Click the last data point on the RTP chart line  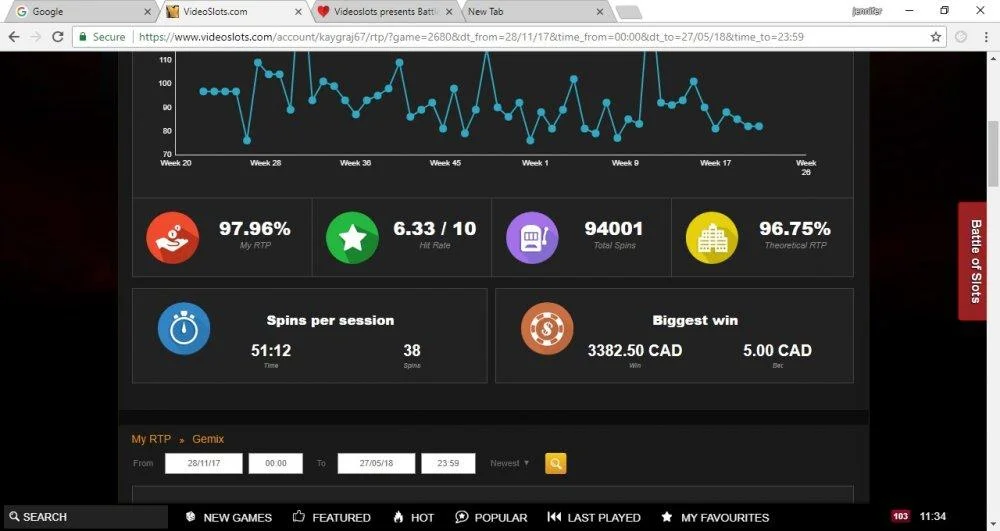coord(759,126)
